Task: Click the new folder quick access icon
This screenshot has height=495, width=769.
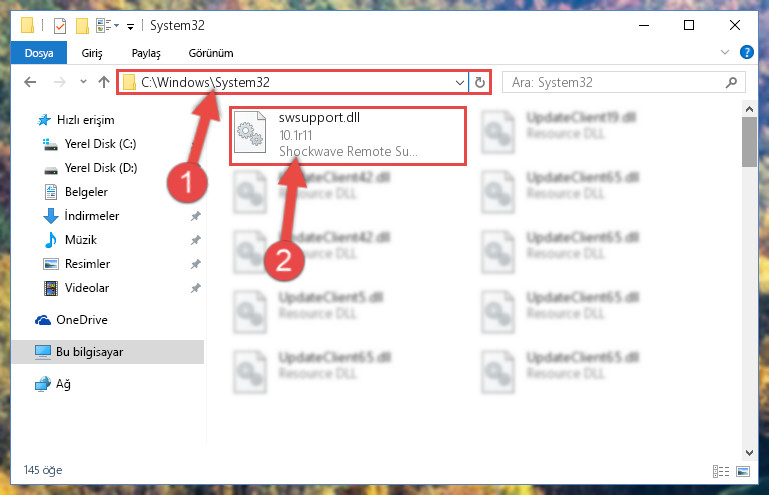Action: tap(82, 26)
